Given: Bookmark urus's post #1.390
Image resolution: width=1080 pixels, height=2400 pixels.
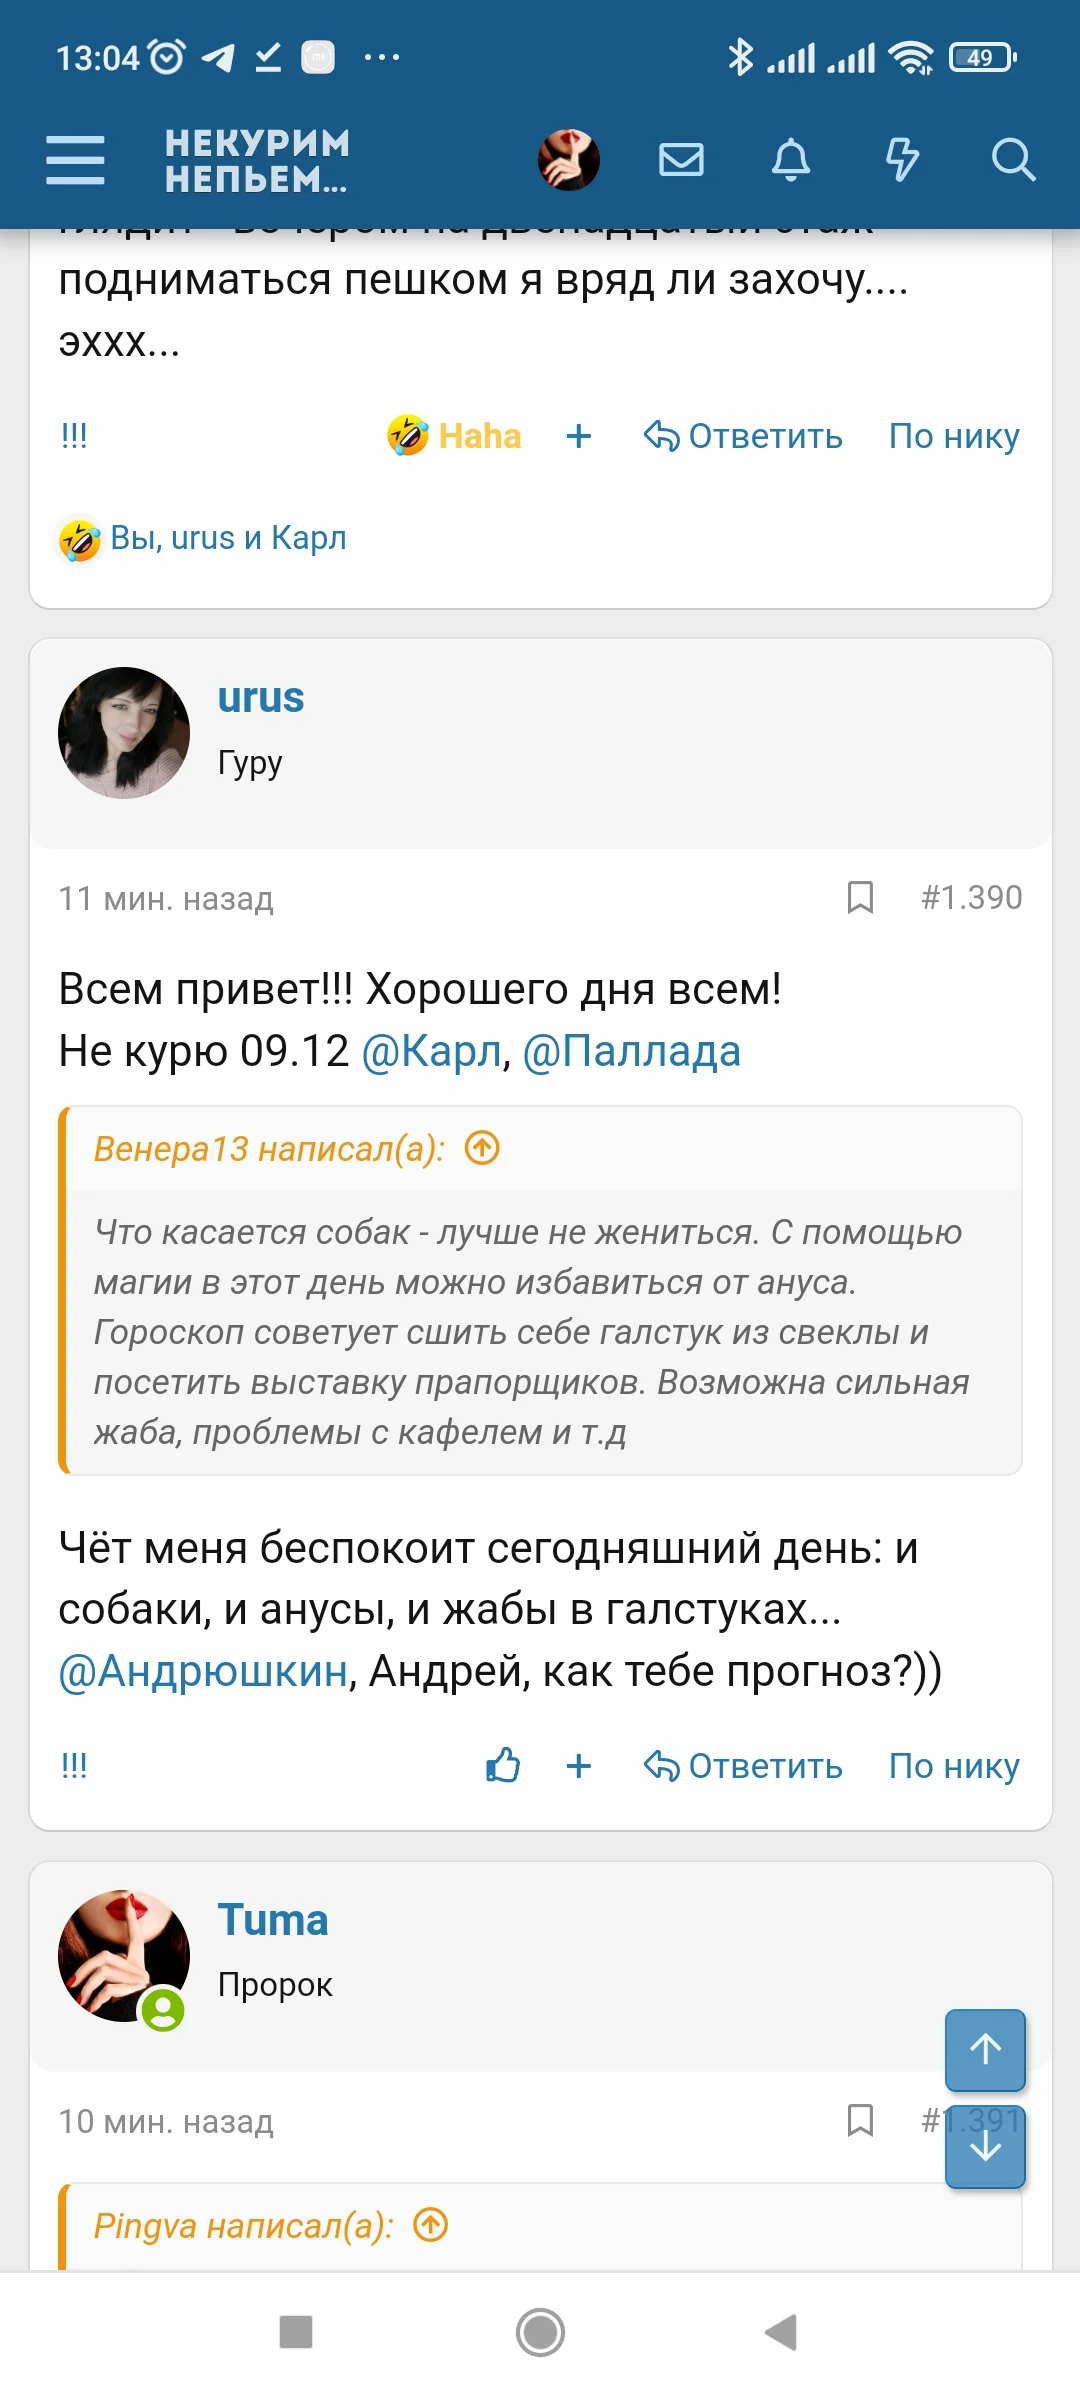Looking at the screenshot, I should pyautogui.click(x=858, y=899).
